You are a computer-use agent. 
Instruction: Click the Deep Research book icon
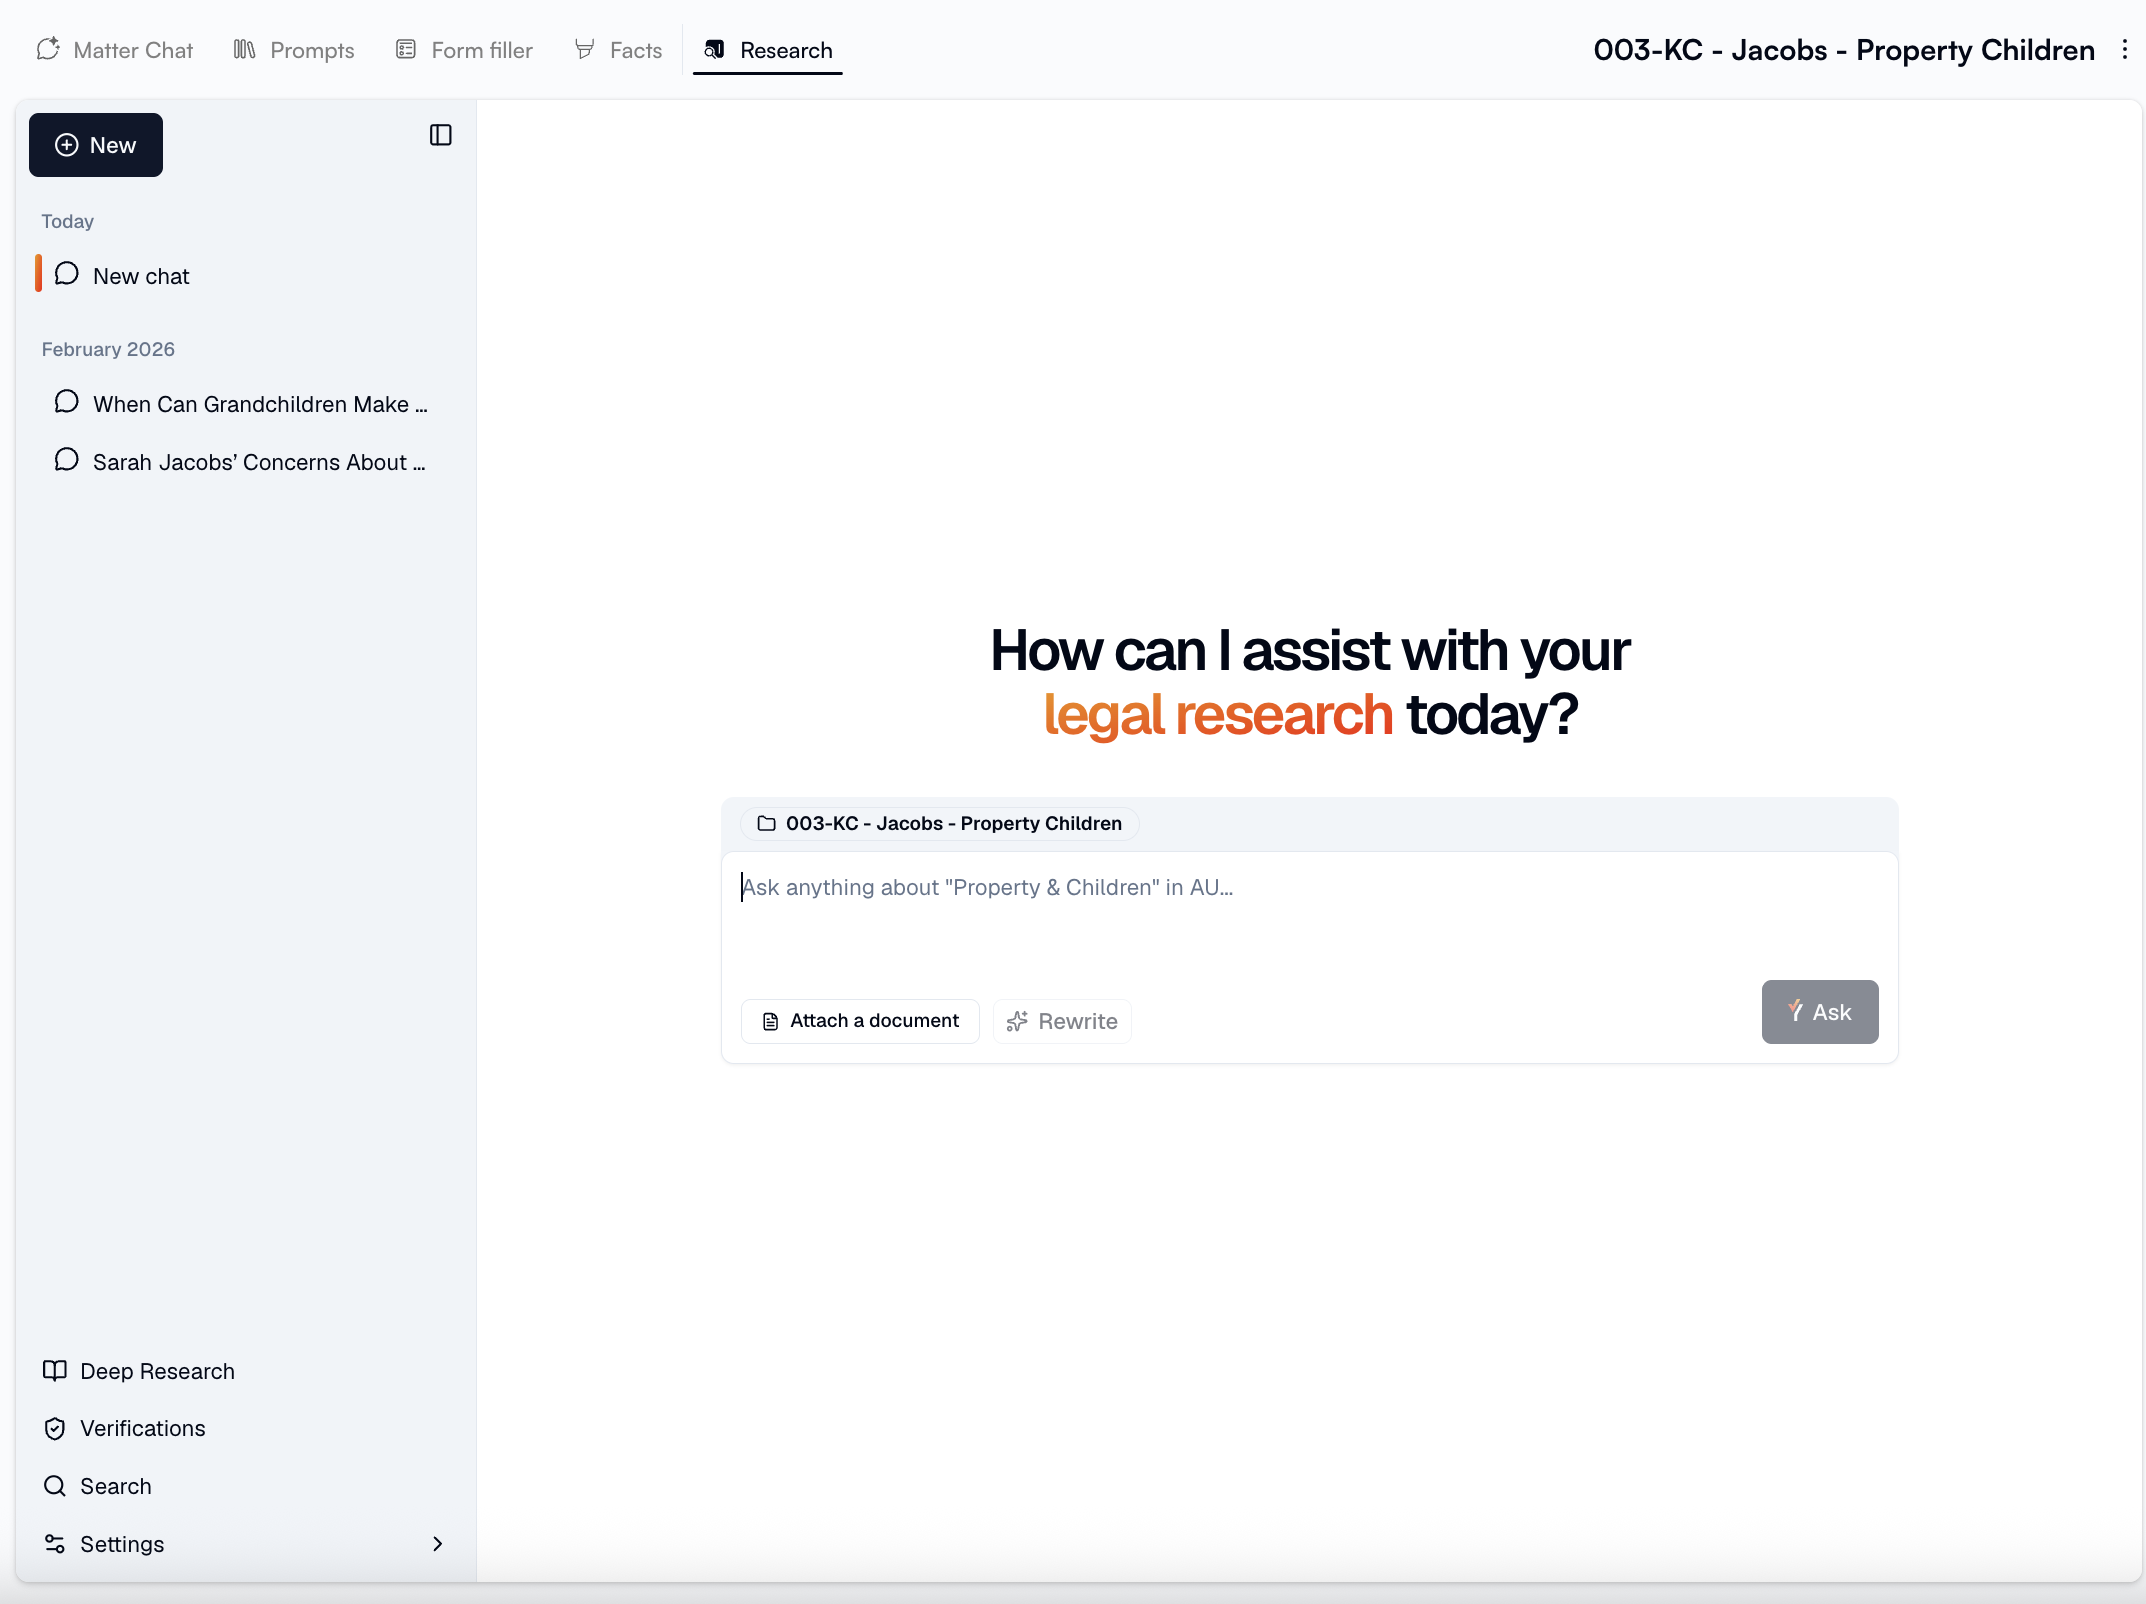pos(55,1371)
